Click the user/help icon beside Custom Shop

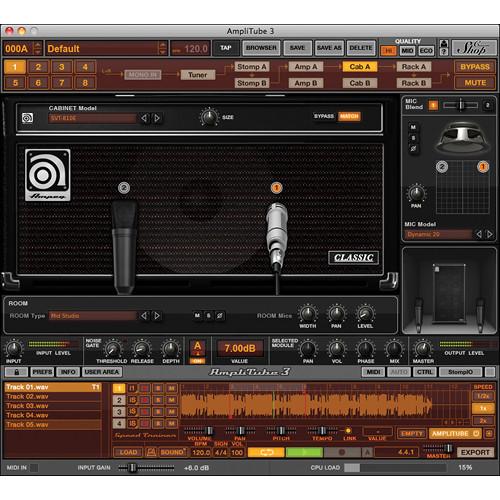click(444, 47)
